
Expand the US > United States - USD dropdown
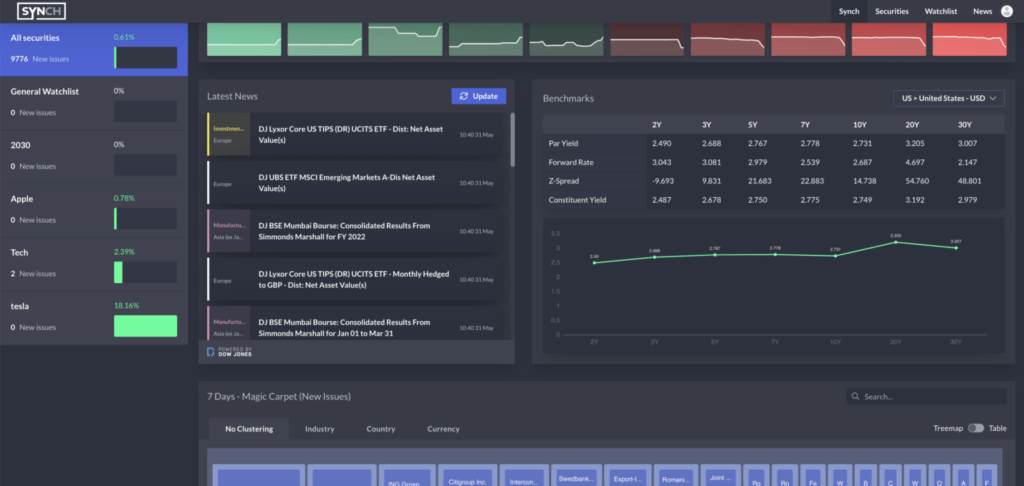pyautogui.click(x=948, y=98)
